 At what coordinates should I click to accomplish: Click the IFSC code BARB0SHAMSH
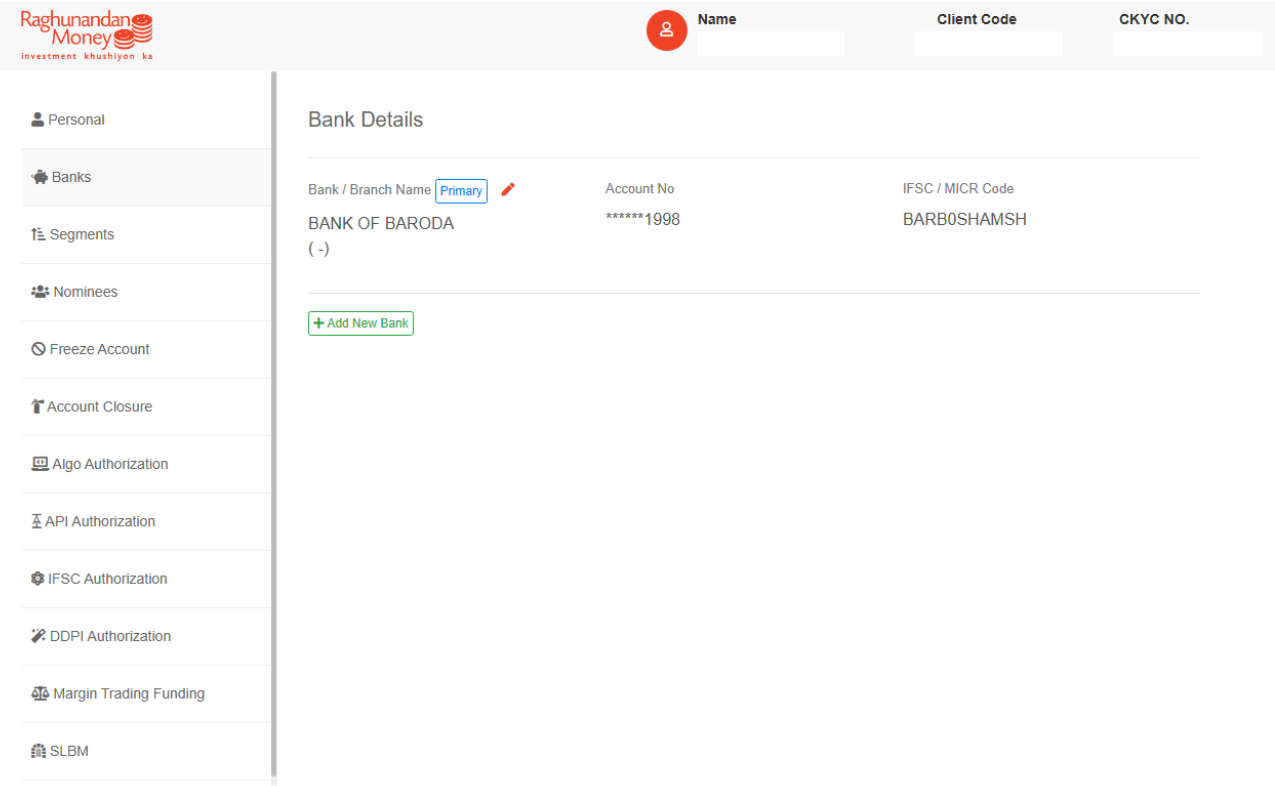965,219
